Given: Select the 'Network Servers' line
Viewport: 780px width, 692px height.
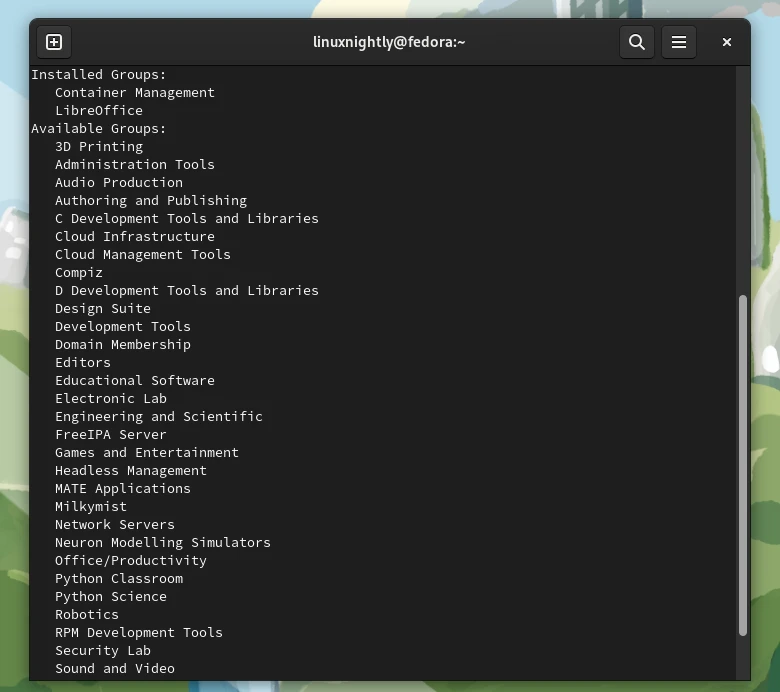Looking at the screenshot, I should (115, 524).
